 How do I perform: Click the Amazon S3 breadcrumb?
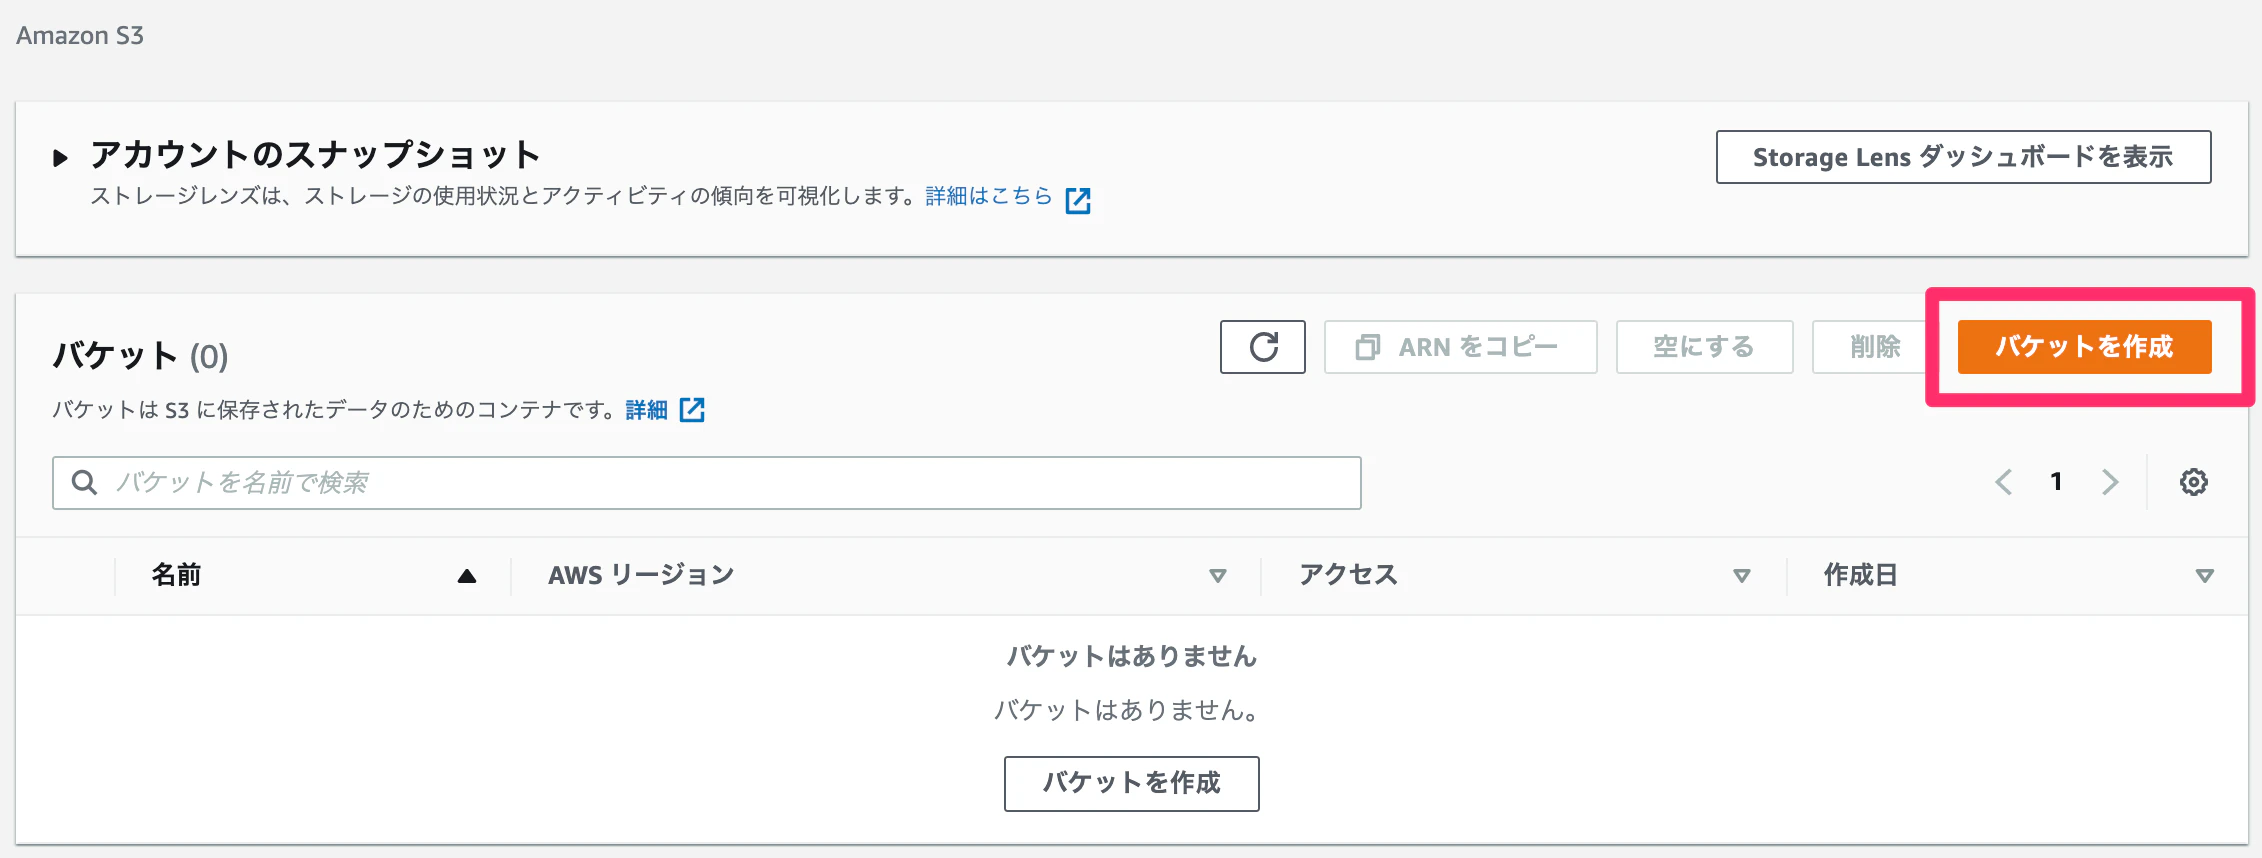pyautogui.click(x=80, y=36)
